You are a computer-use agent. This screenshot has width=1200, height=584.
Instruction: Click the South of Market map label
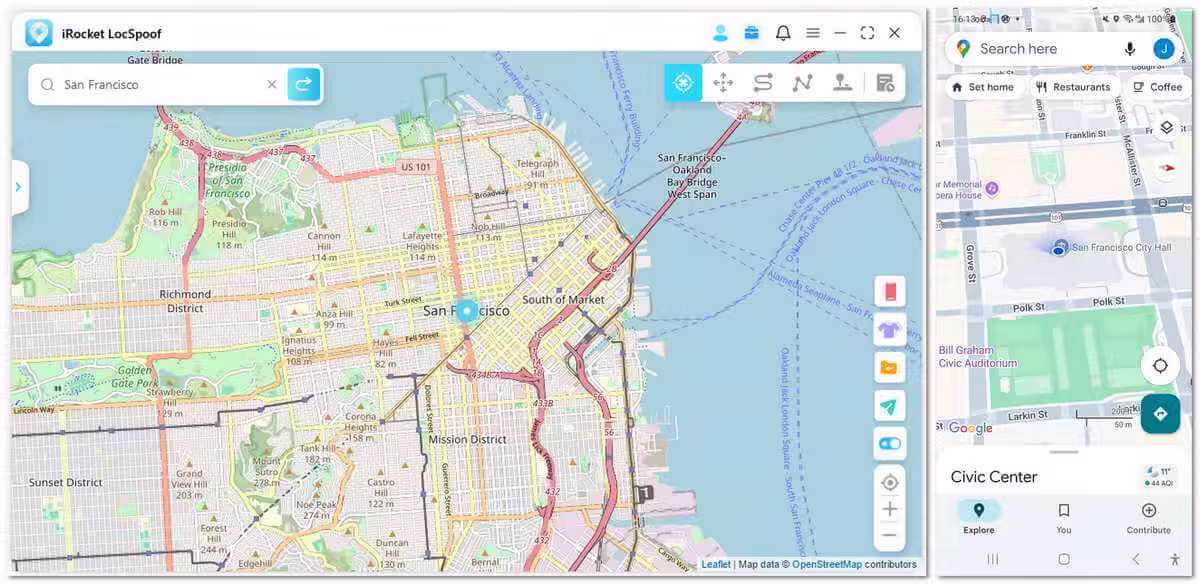click(x=563, y=300)
